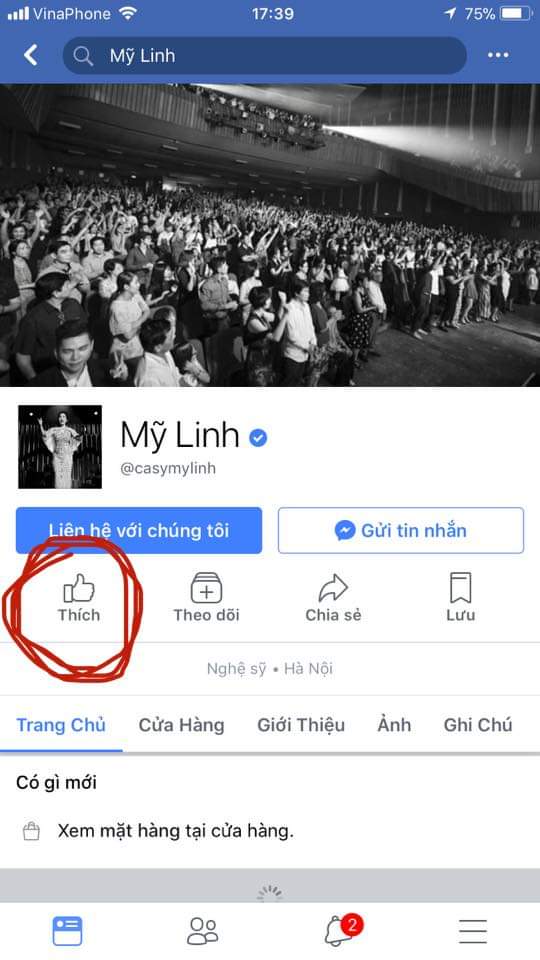Go to News Feed icon in bottom bar
This screenshot has height=960, width=540.
click(x=67, y=931)
